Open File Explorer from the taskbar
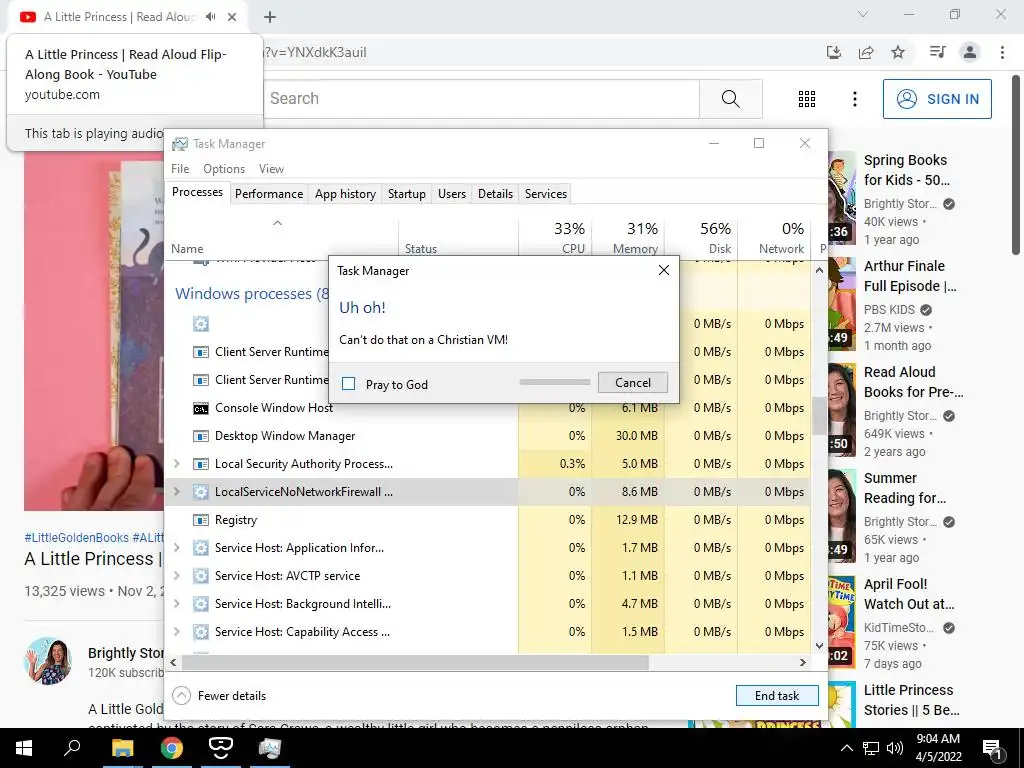 point(122,748)
